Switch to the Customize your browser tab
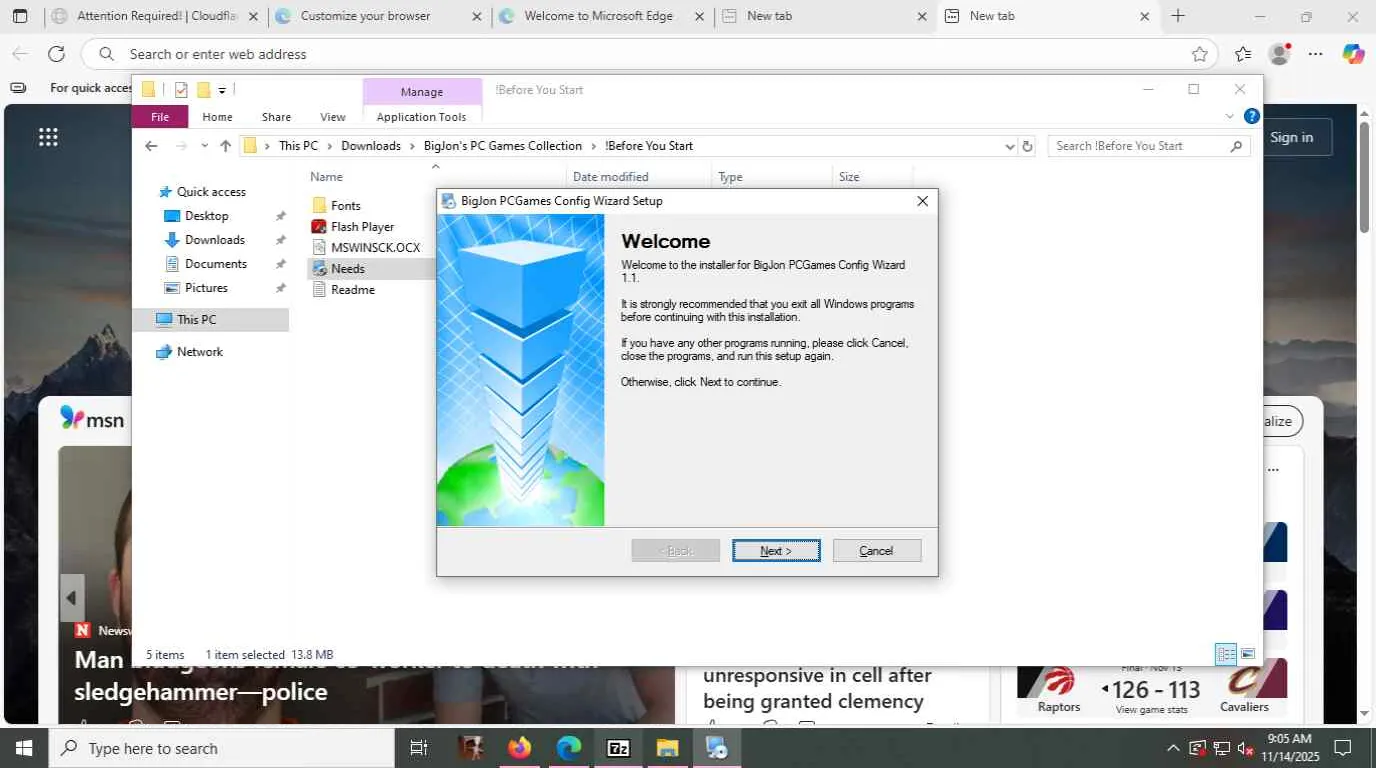Image resolution: width=1376 pixels, height=768 pixels. pyautogui.click(x=380, y=16)
